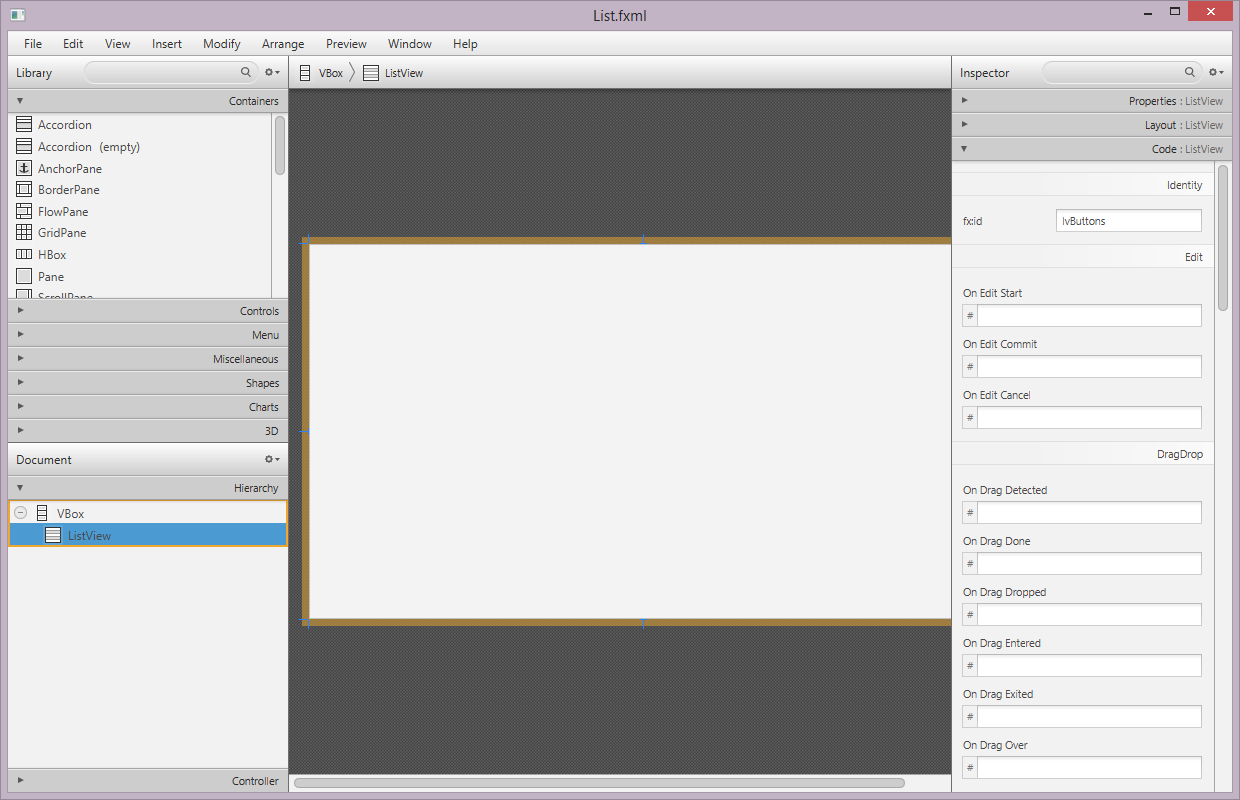The width and height of the screenshot is (1240, 800).
Task: Select the Pane container icon
Action: (x=25, y=276)
